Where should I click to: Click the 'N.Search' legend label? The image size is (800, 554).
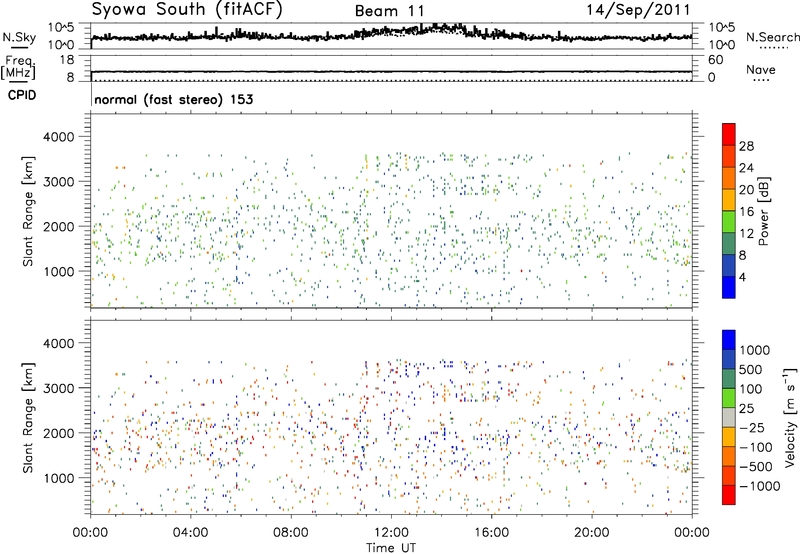click(x=773, y=37)
